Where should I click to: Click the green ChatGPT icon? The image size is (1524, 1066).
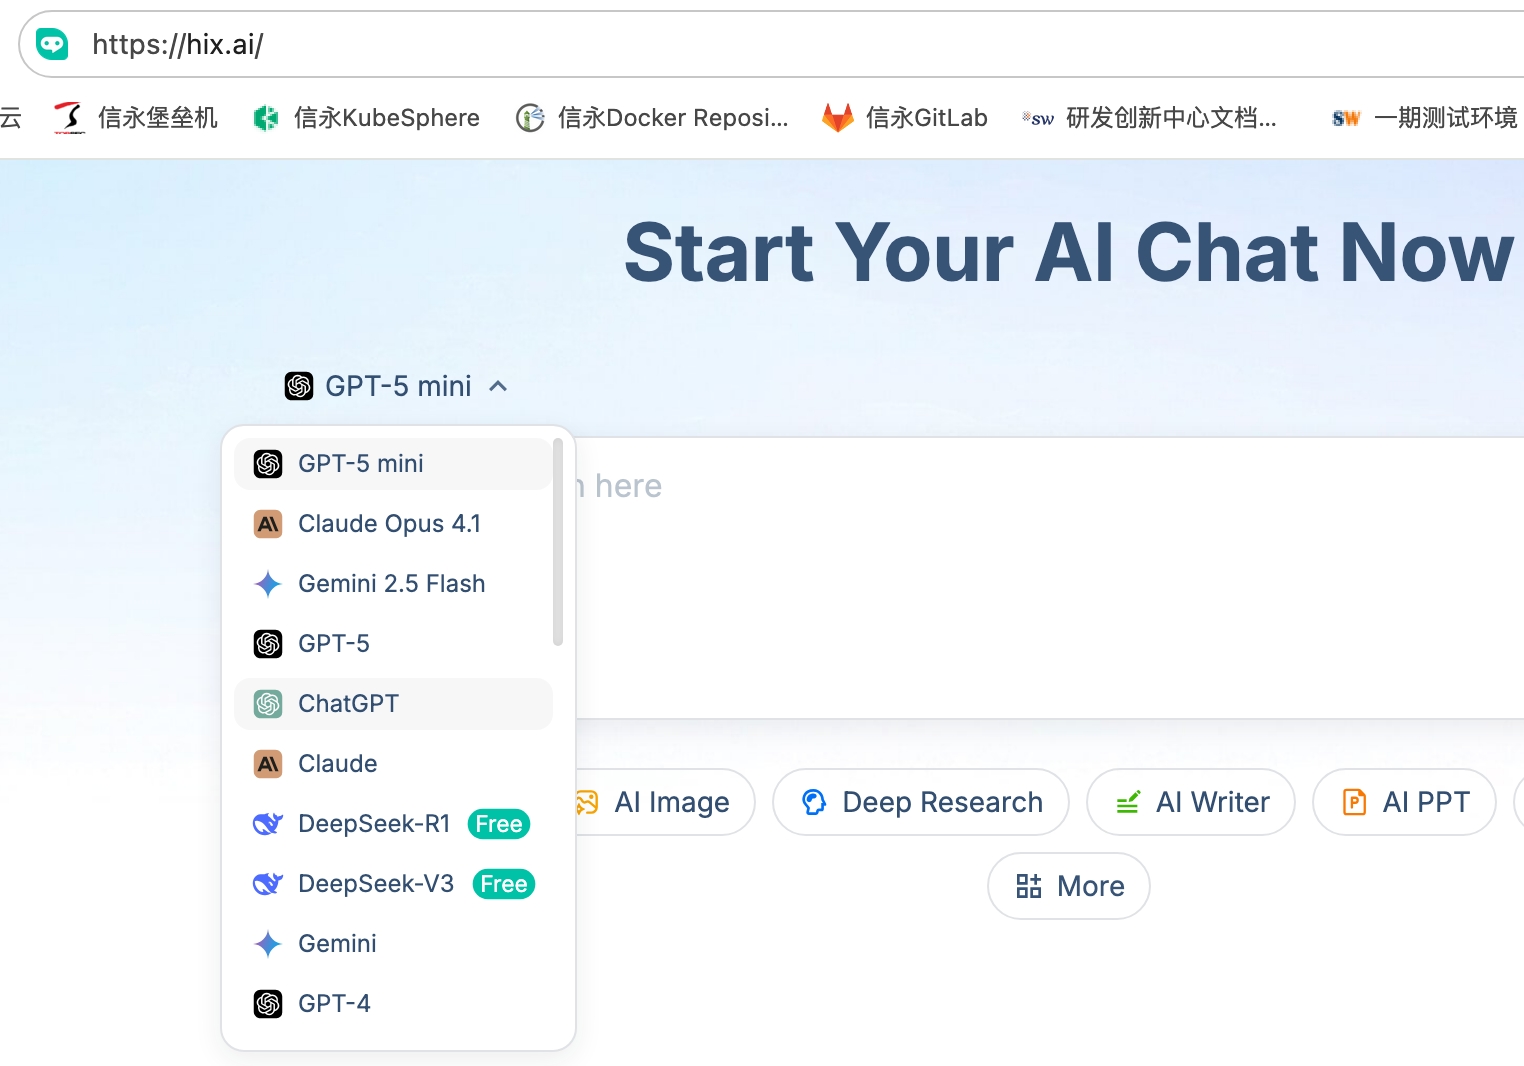click(x=268, y=704)
